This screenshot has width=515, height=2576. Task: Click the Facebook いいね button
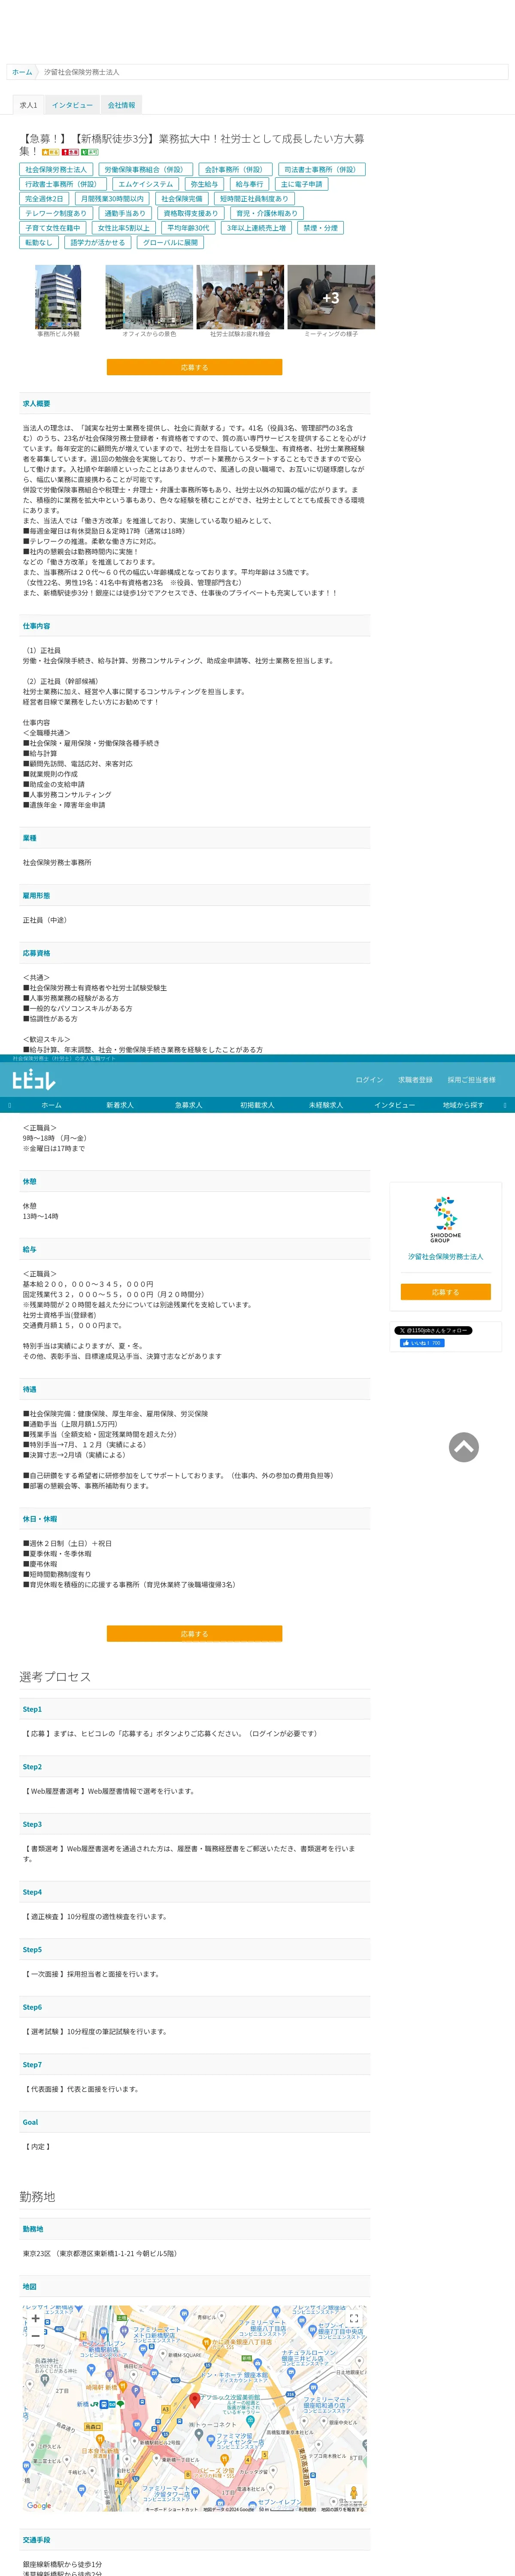(x=421, y=1343)
